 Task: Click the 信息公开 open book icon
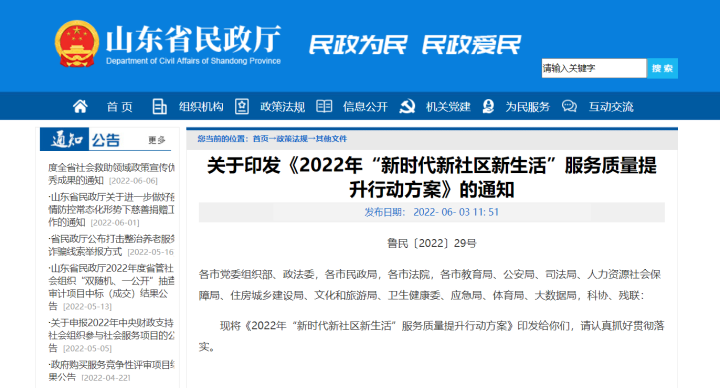(x=324, y=107)
